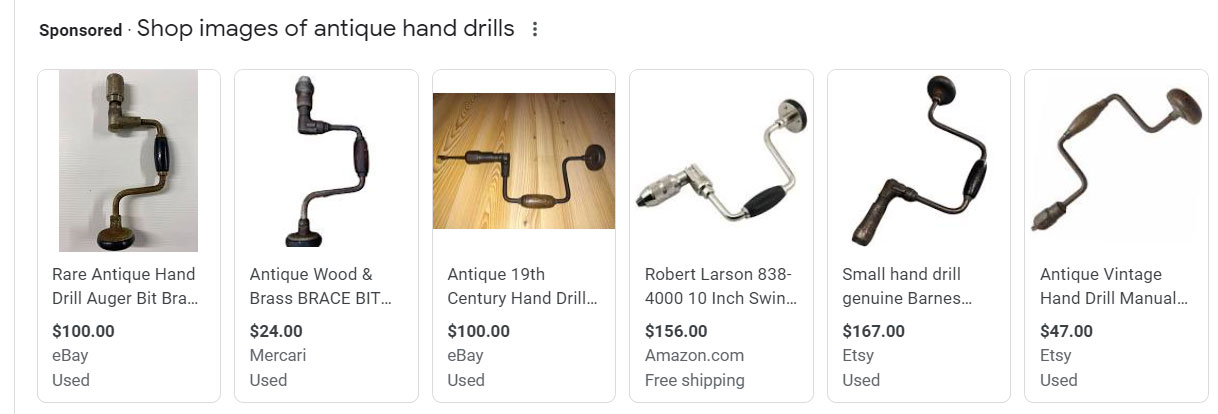Click the Sponsored label

[80, 30]
